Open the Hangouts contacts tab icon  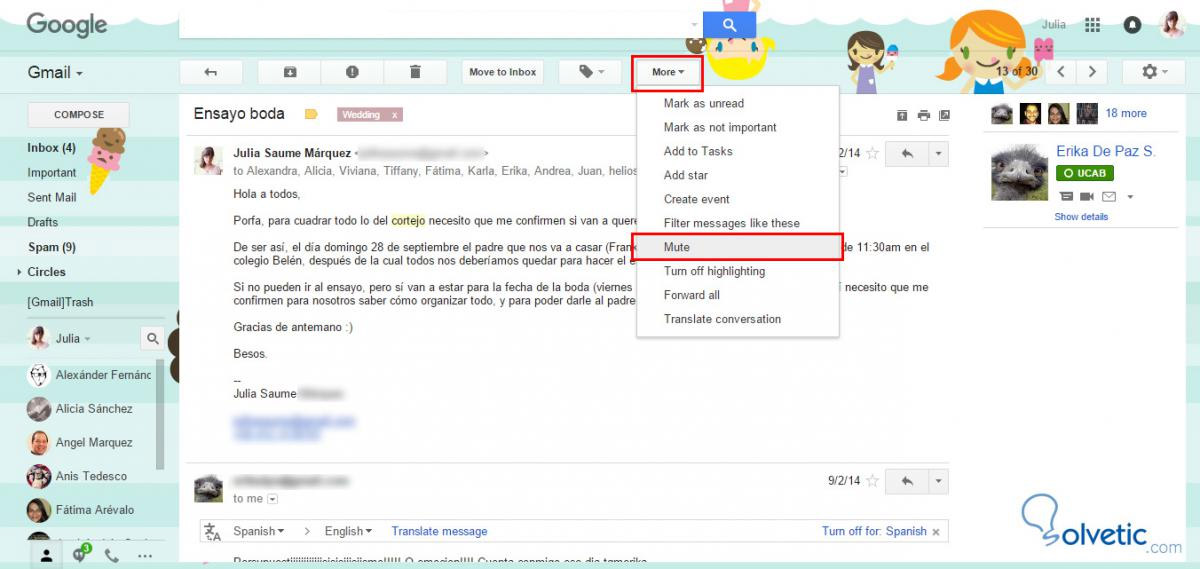pos(46,555)
